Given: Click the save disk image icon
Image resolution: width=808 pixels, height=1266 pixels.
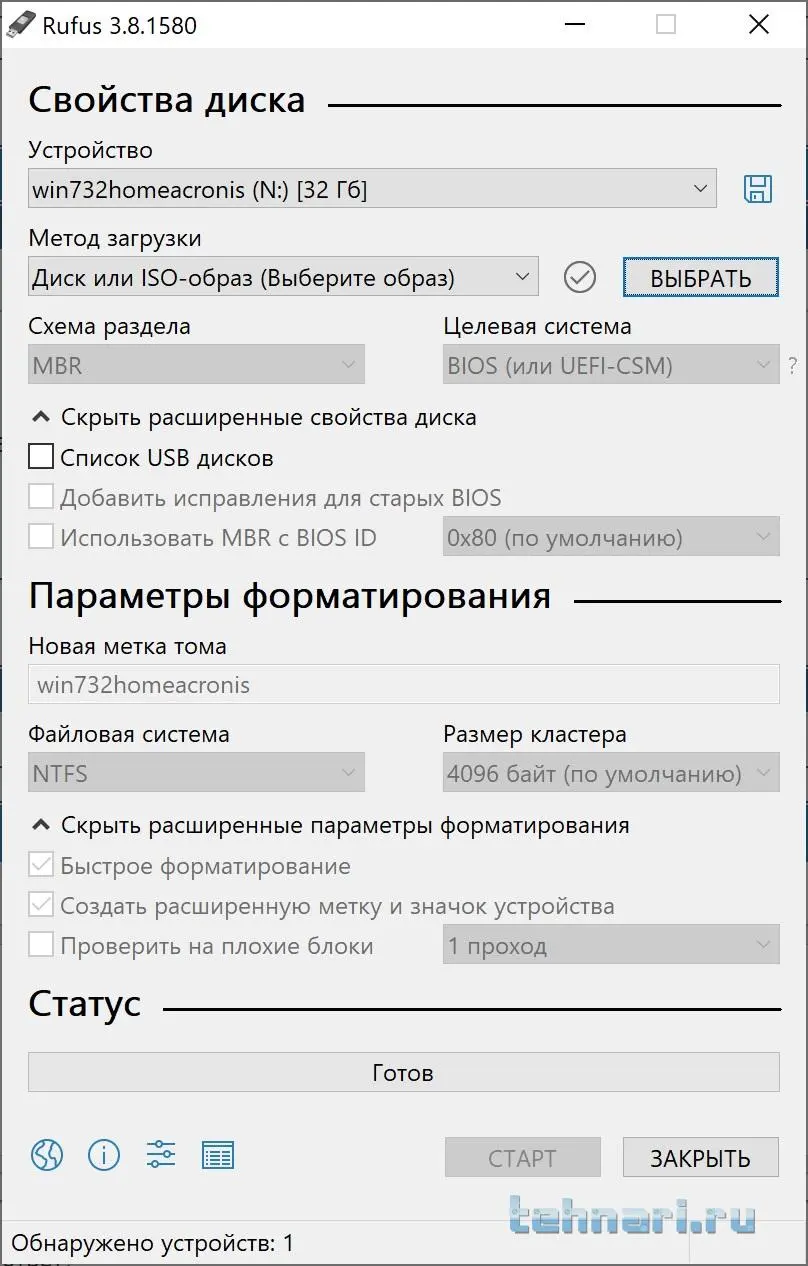Looking at the screenshot, I should click(x=757, y=189).
